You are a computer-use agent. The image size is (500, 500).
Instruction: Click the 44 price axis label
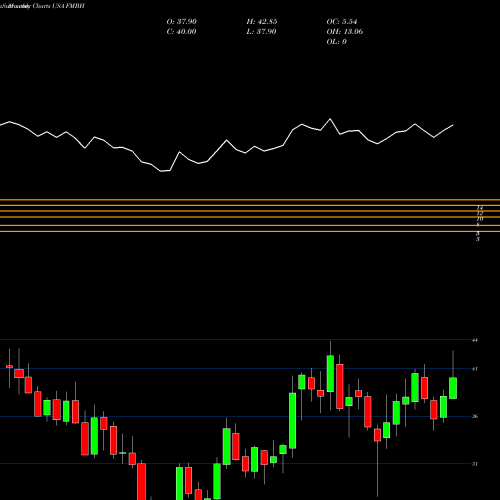(475, 340)
